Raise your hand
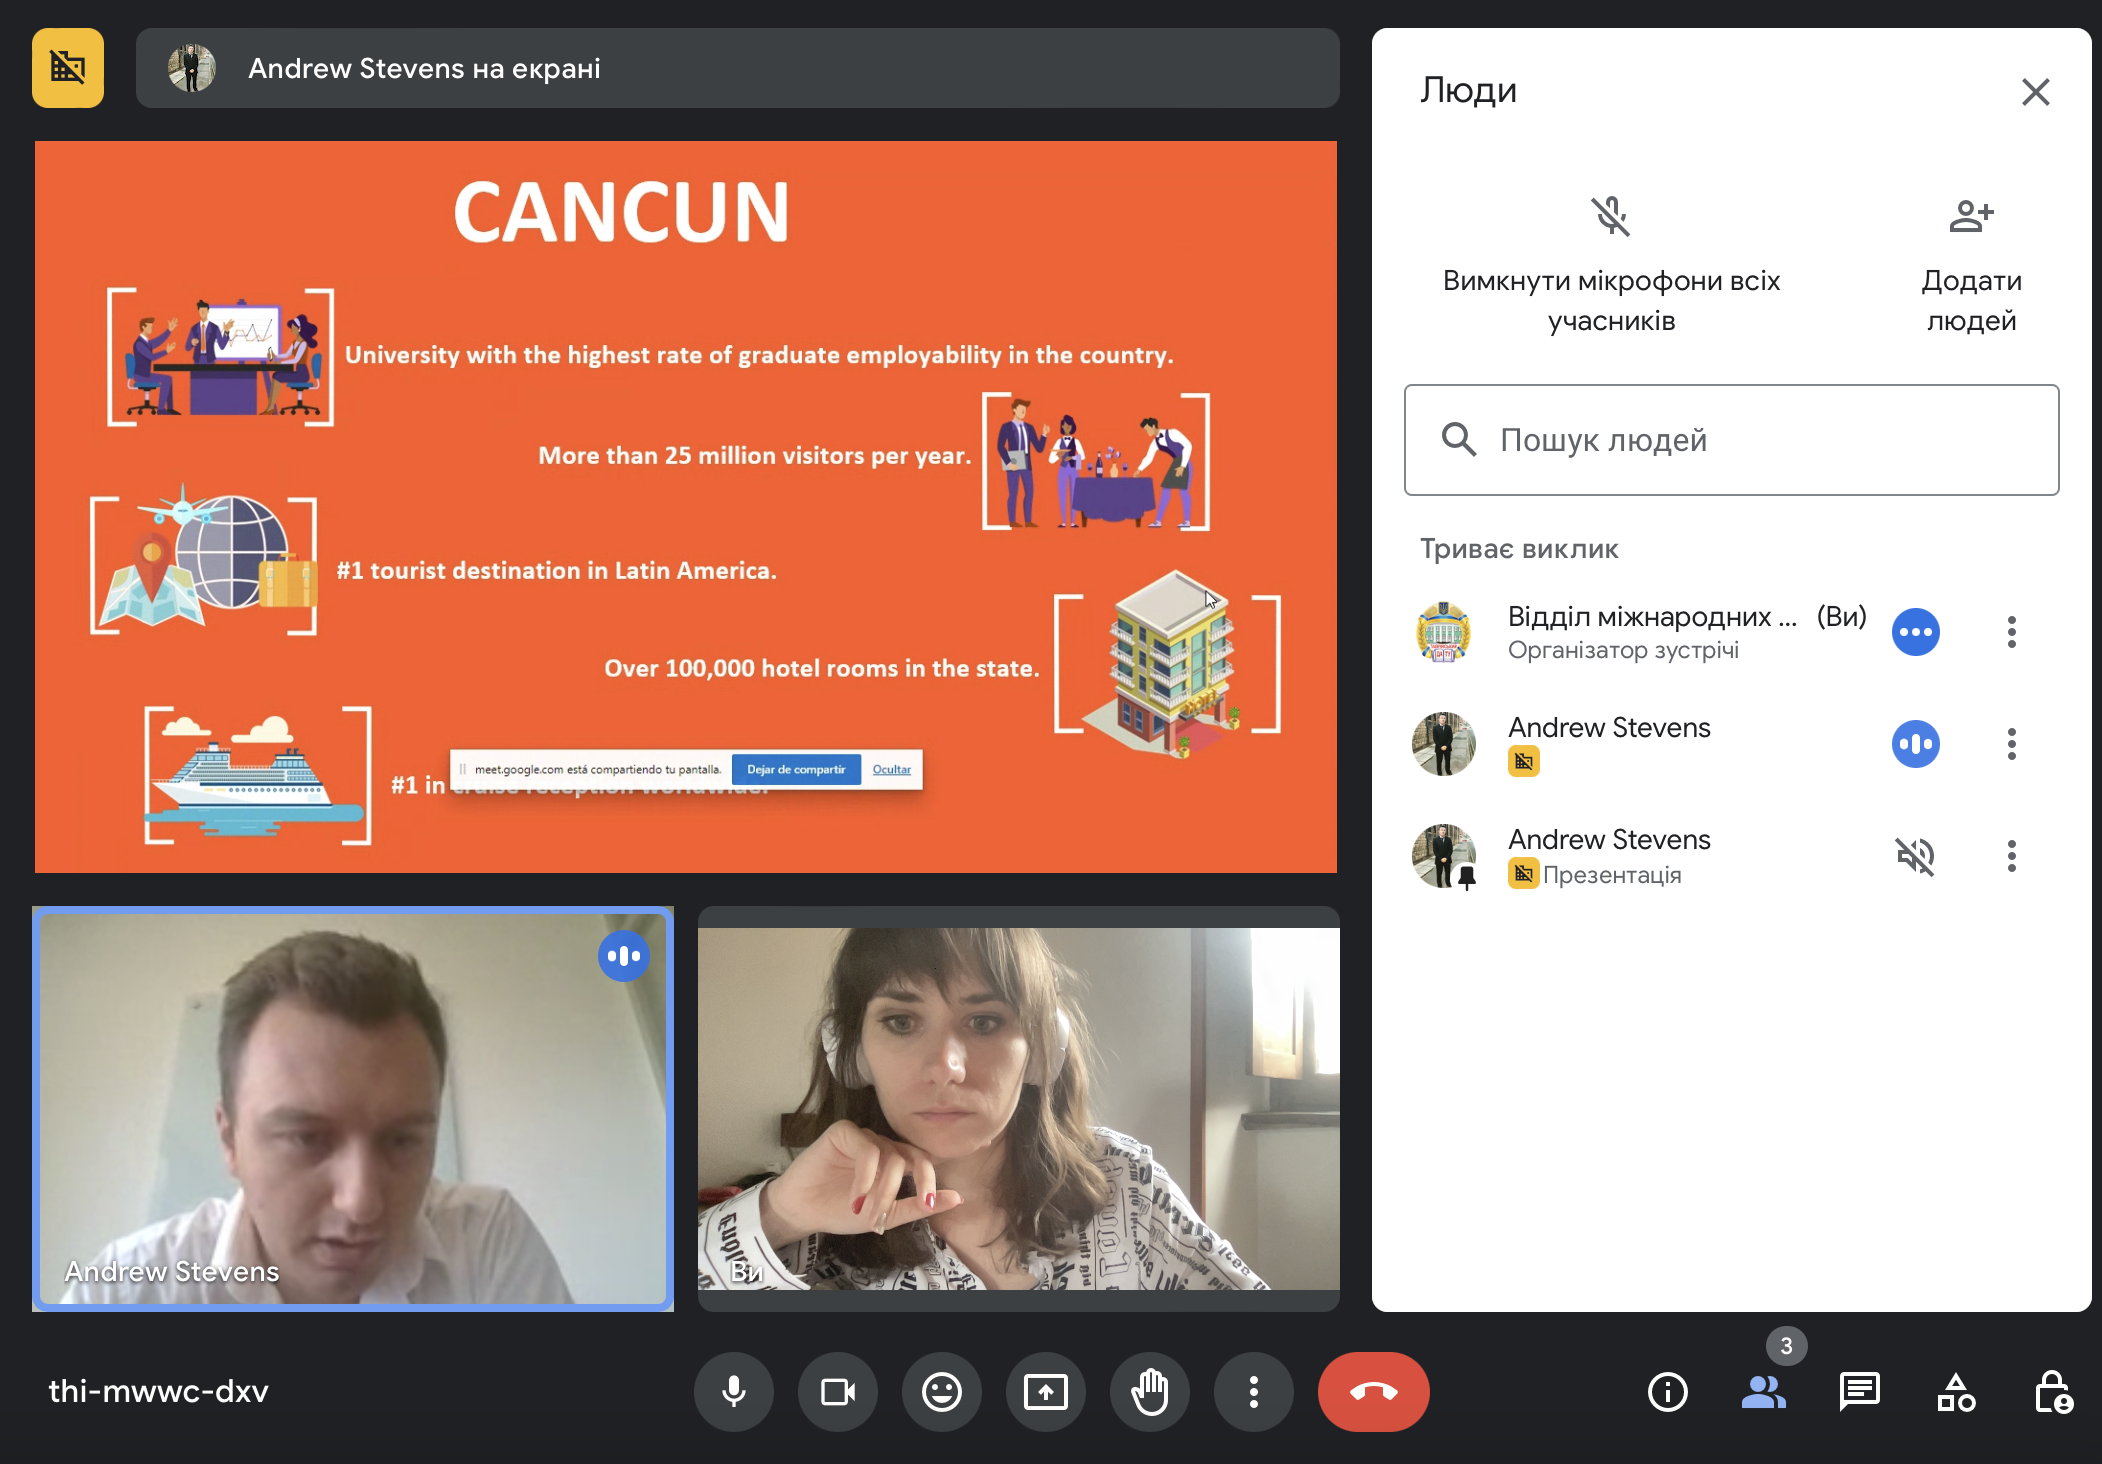This screenshot has height=1464, width=2102. 1149,1391
